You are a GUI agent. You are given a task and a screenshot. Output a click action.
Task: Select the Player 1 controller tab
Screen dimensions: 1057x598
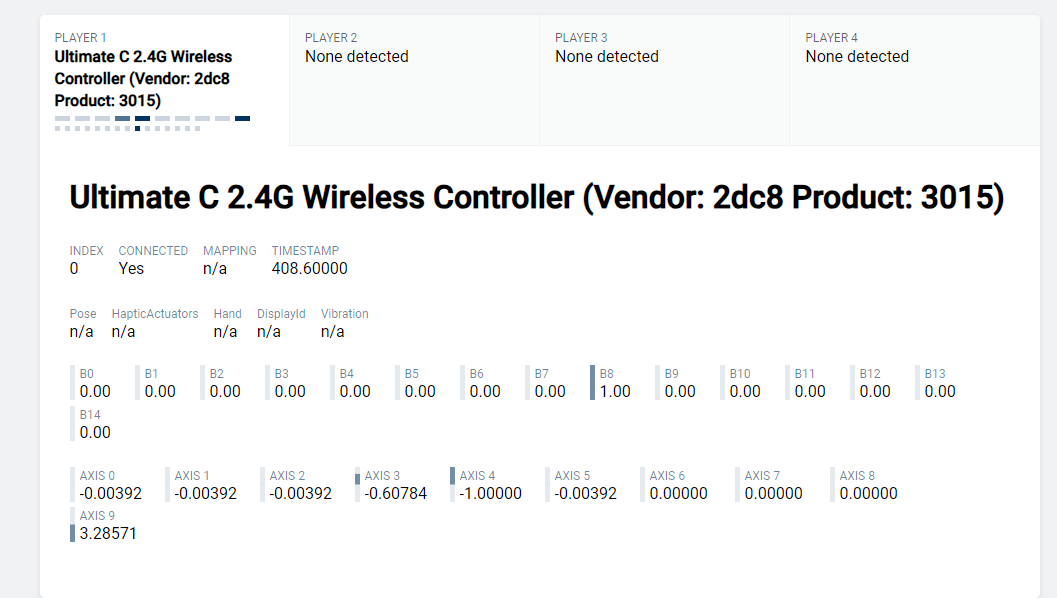(x=164, y=80)
